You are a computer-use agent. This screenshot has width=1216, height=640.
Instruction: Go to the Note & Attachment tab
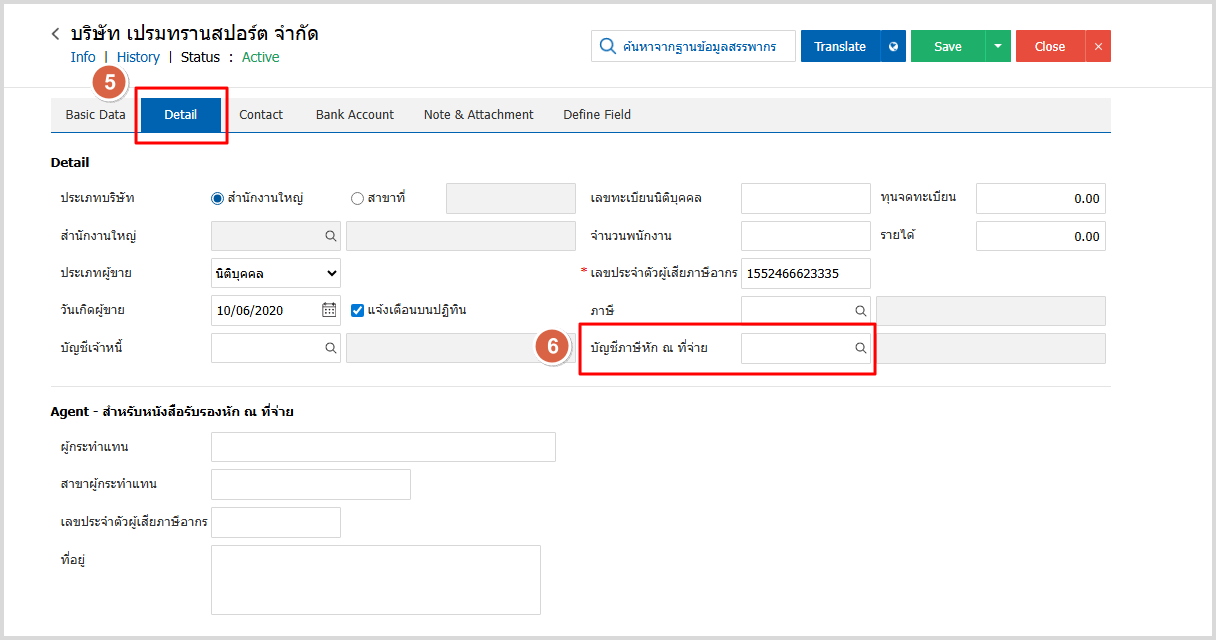[x=478, y=115]
